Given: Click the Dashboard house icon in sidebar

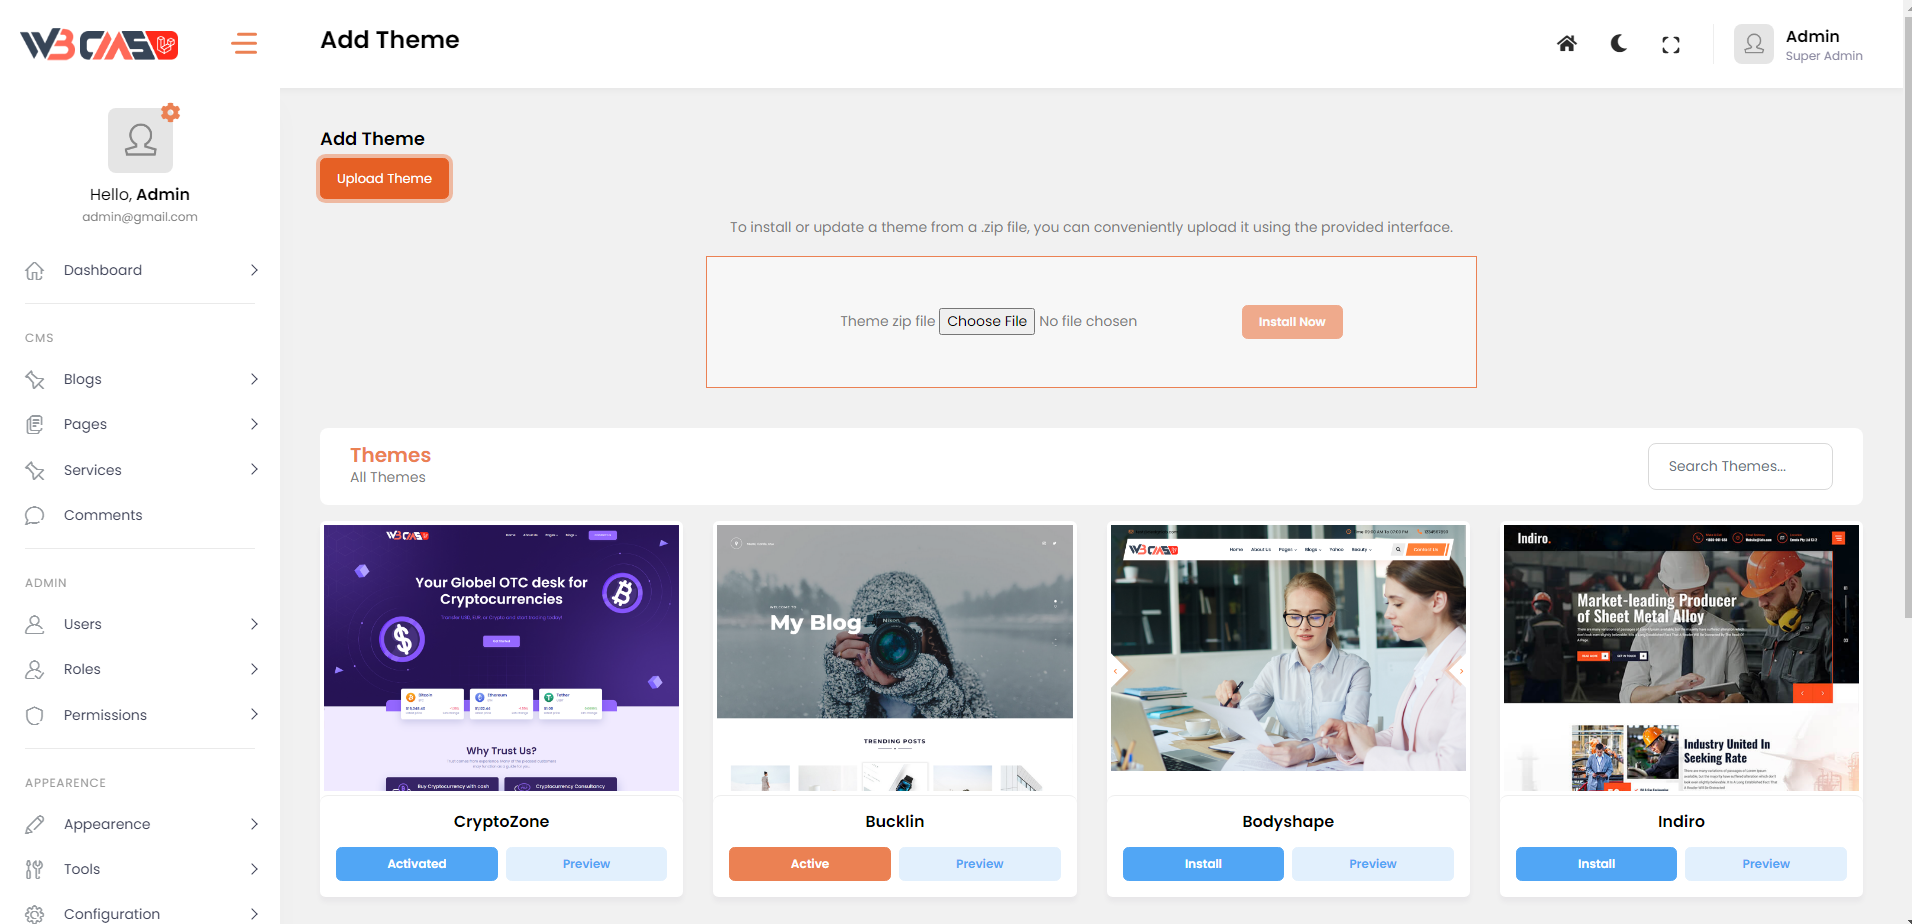Looking at the screenshot, I should [x=35, y=270].
